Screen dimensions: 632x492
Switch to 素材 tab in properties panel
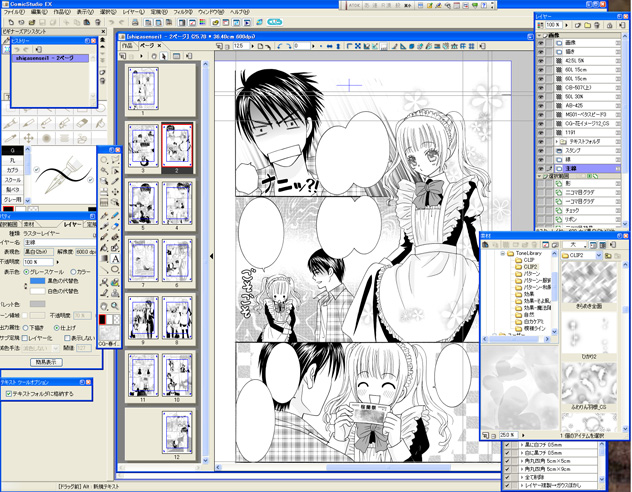click(x=29, y=224)
